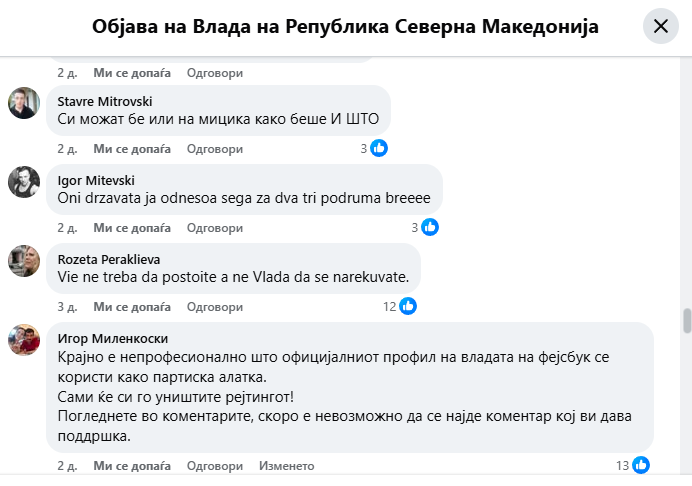Open Igor Mitevski's profile picture
Viewport: 692px width, 486px height.
(24, 182)
